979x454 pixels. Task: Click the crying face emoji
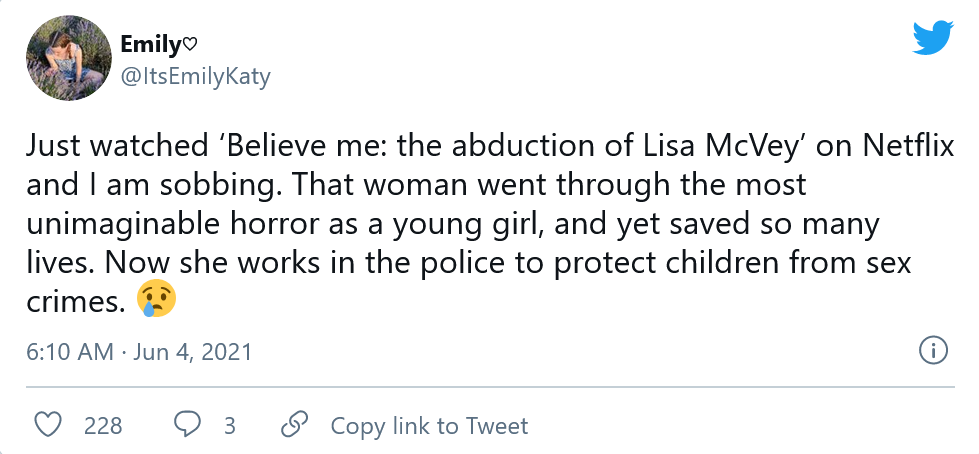point(157,300)
